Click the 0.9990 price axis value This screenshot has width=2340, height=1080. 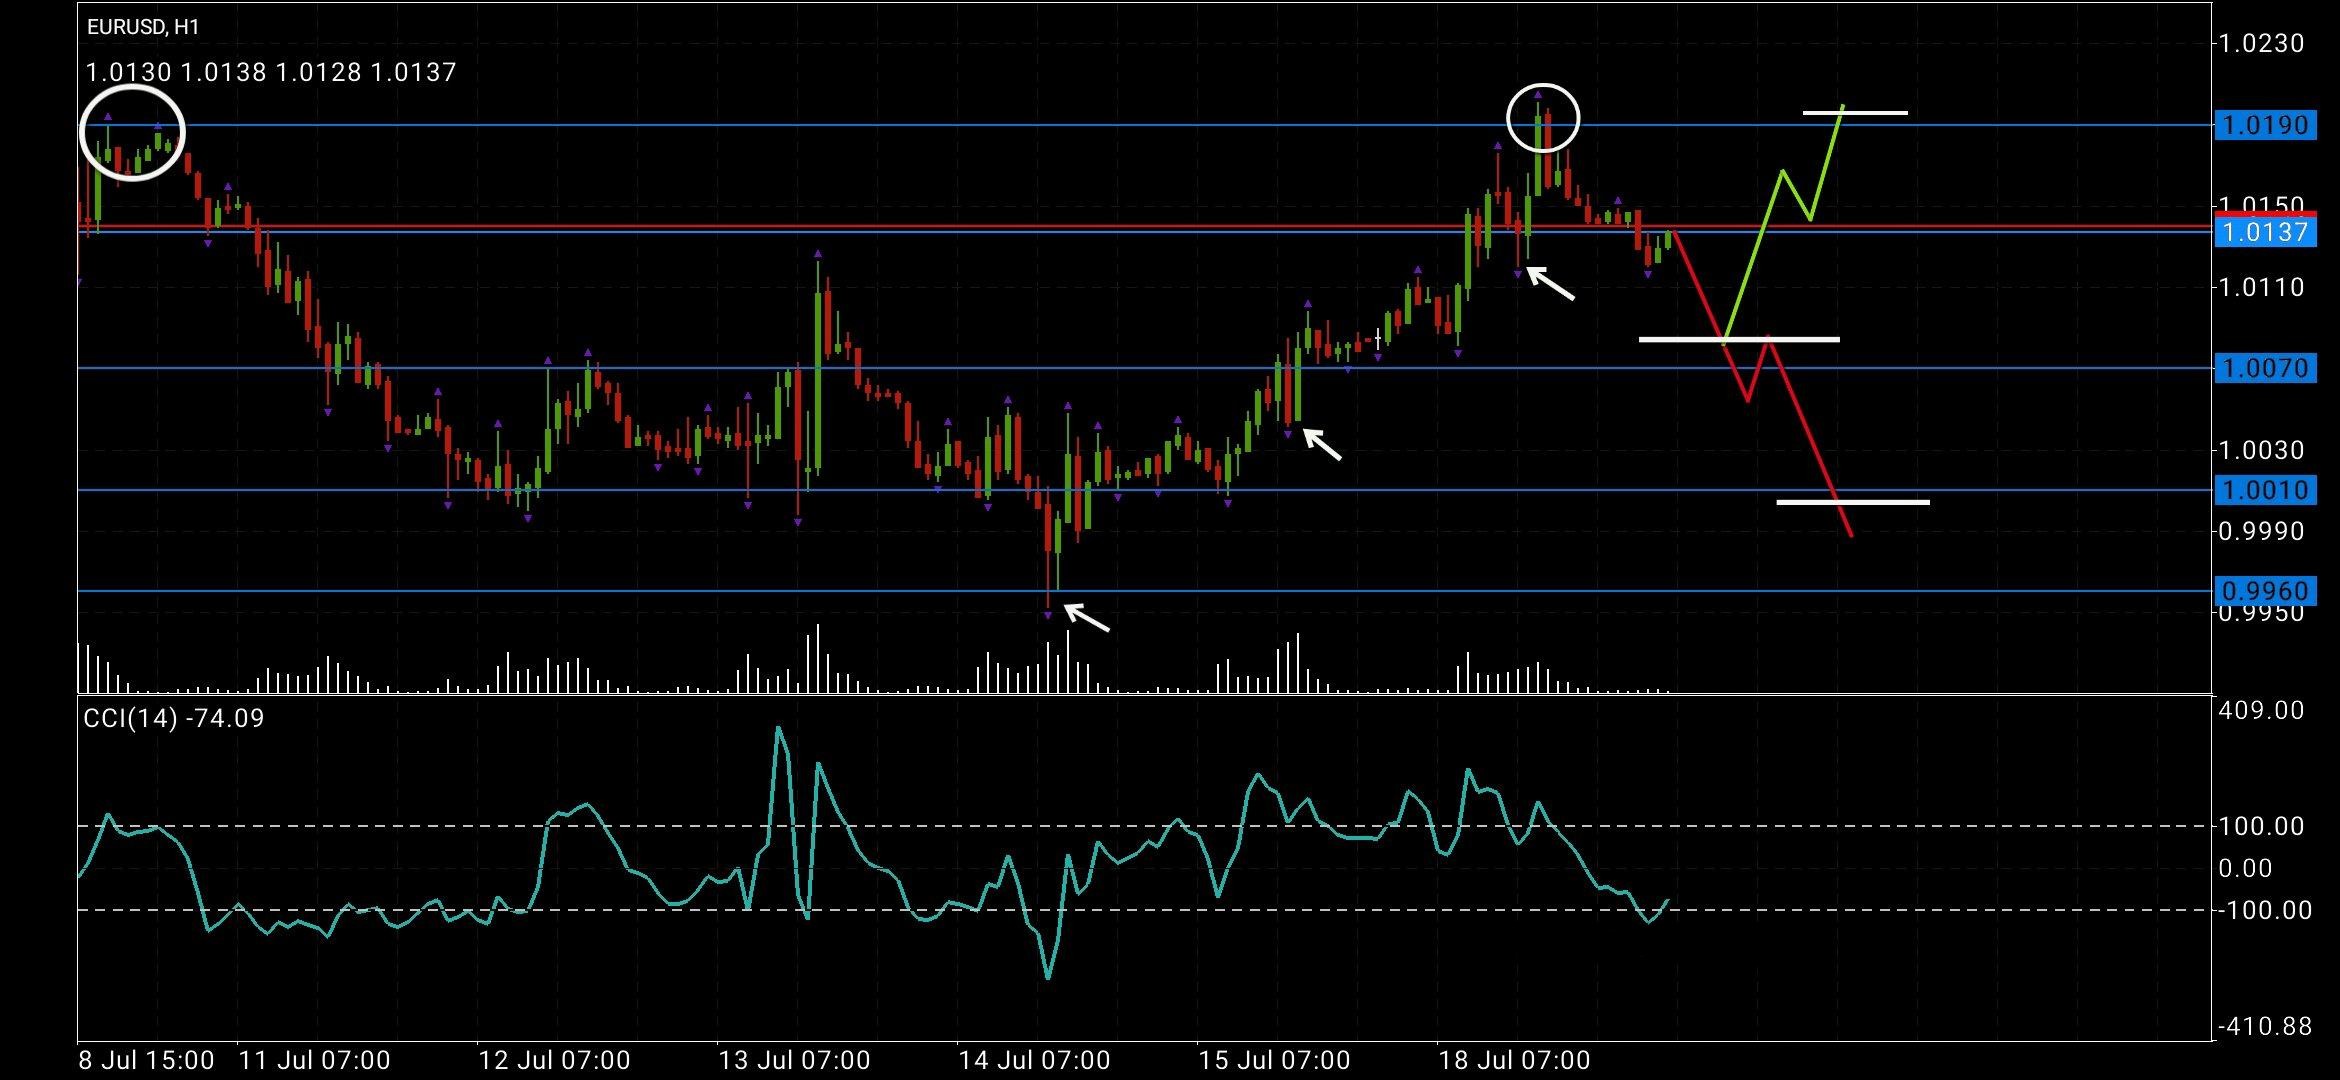click(2262, 531)
